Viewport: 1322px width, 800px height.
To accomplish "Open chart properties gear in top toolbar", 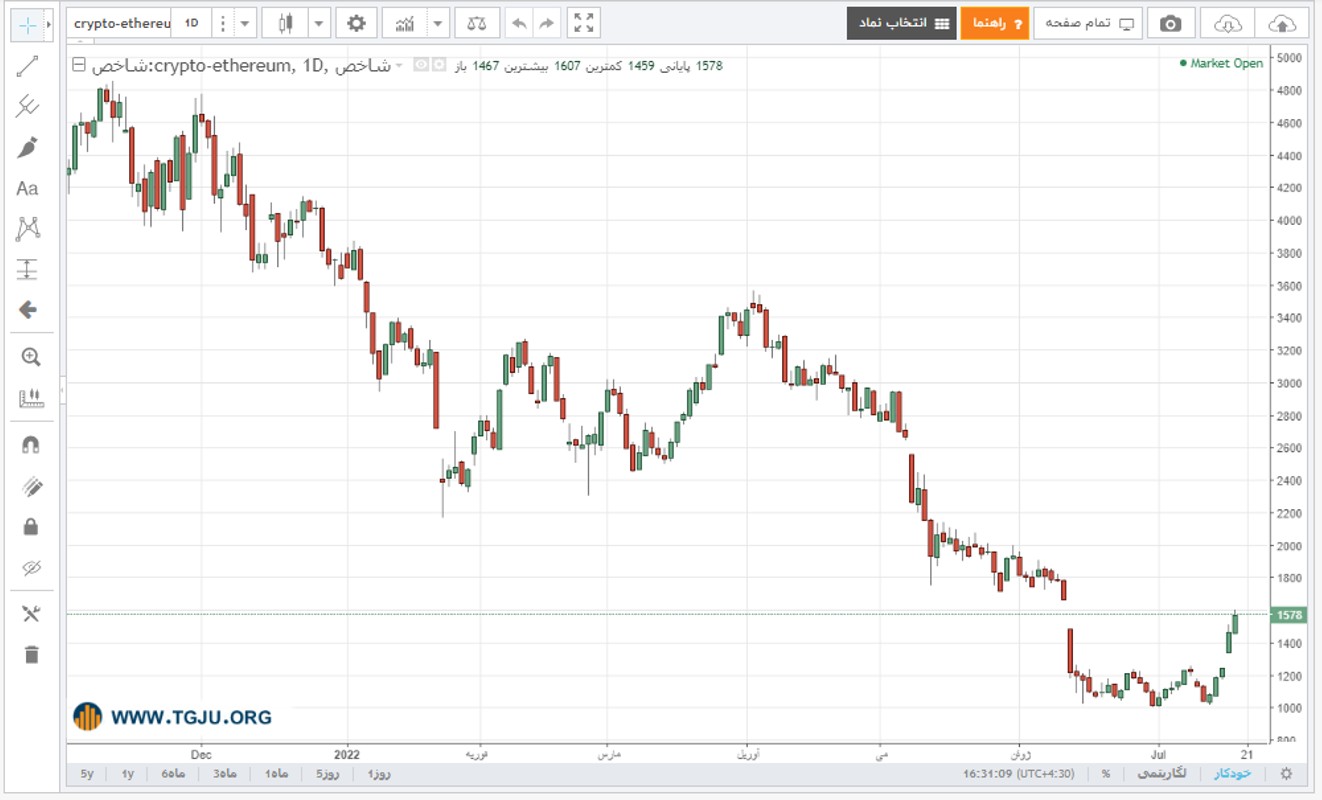I will pos(357,23).
